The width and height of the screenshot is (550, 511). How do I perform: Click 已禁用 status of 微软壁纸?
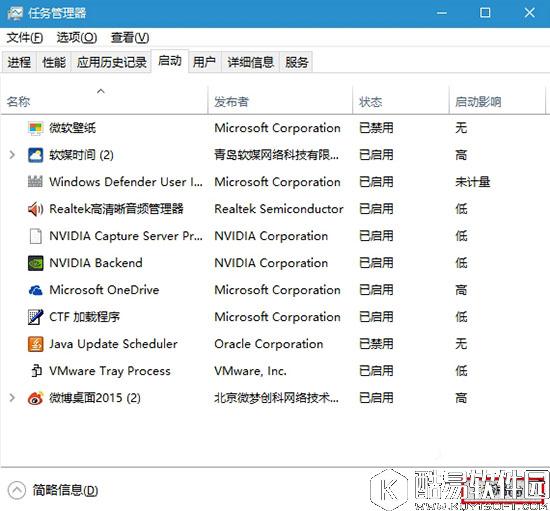[376, 128]
